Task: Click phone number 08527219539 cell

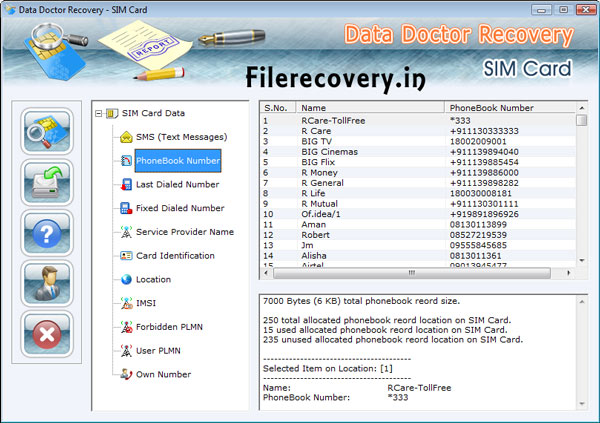Action: click(478, 235)
